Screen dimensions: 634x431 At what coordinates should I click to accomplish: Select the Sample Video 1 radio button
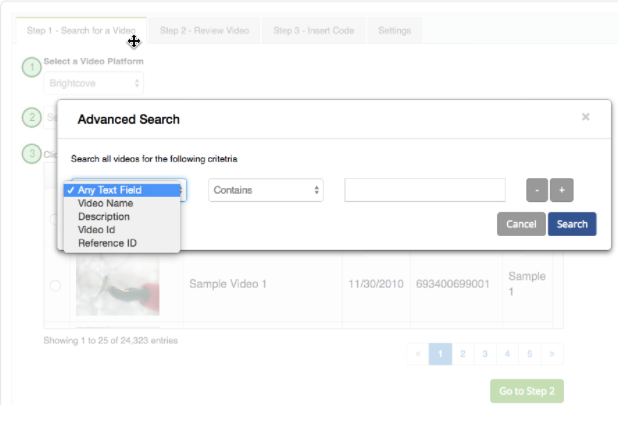(55, 285)
